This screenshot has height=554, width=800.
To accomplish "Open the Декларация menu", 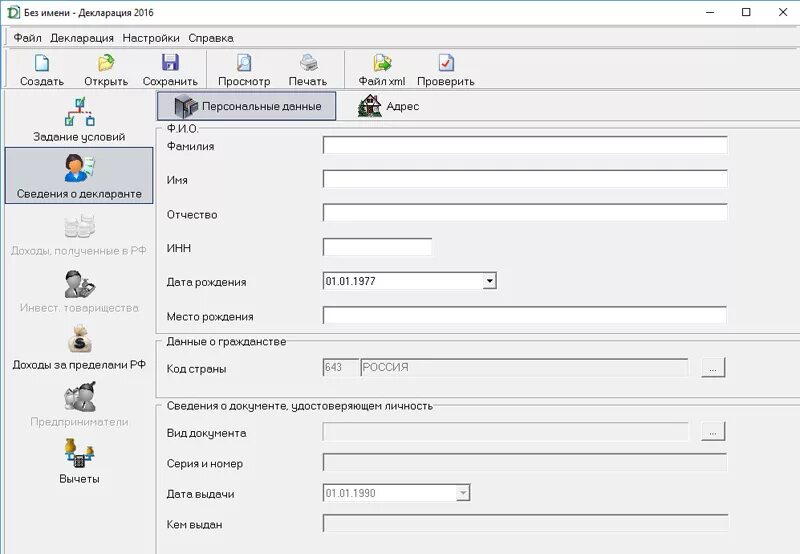I will pyautogui.click(x=82, y=38).
